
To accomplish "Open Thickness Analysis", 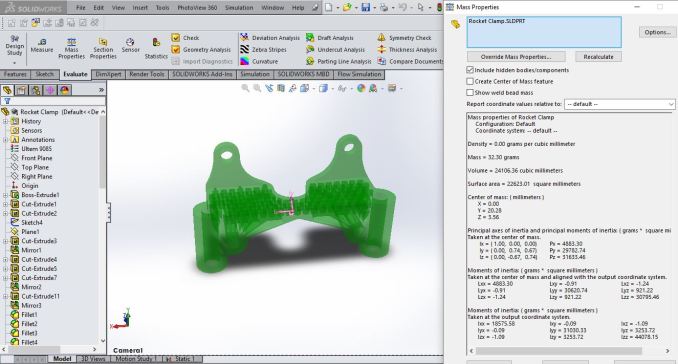I will [407, 50].
